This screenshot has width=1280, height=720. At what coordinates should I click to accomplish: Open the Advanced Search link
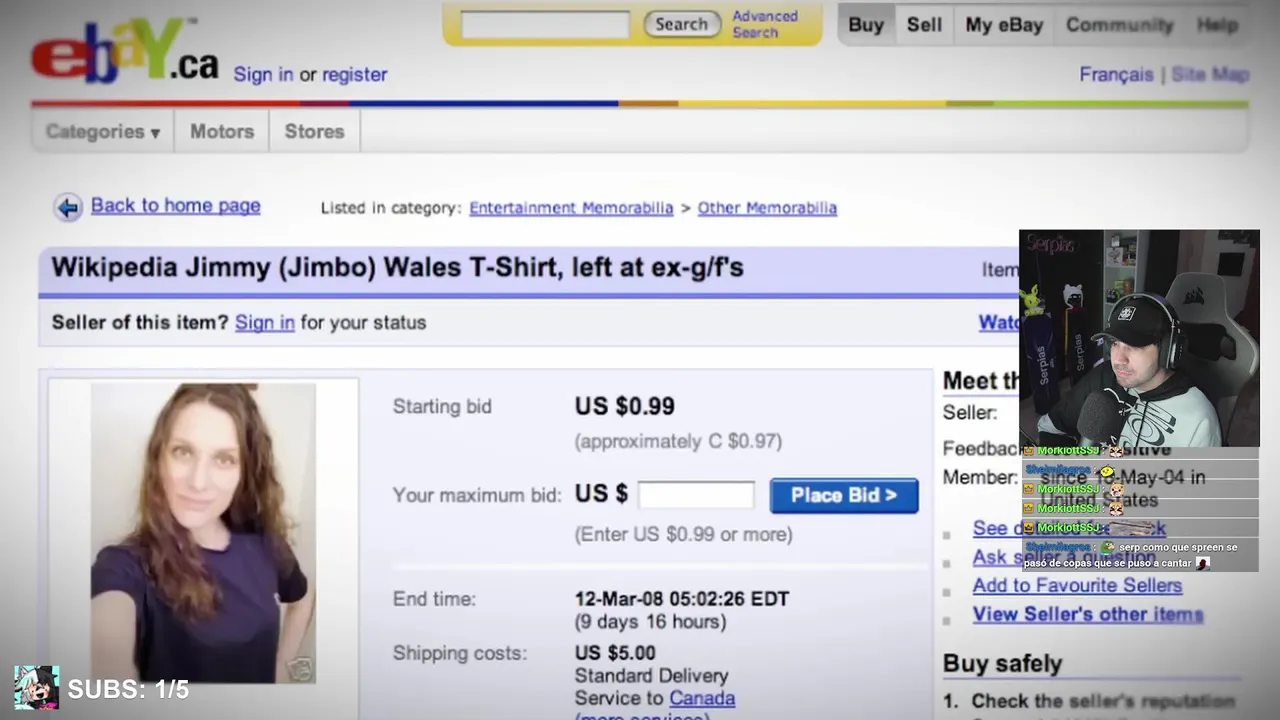pyautogui.click(x=765, y=24)
